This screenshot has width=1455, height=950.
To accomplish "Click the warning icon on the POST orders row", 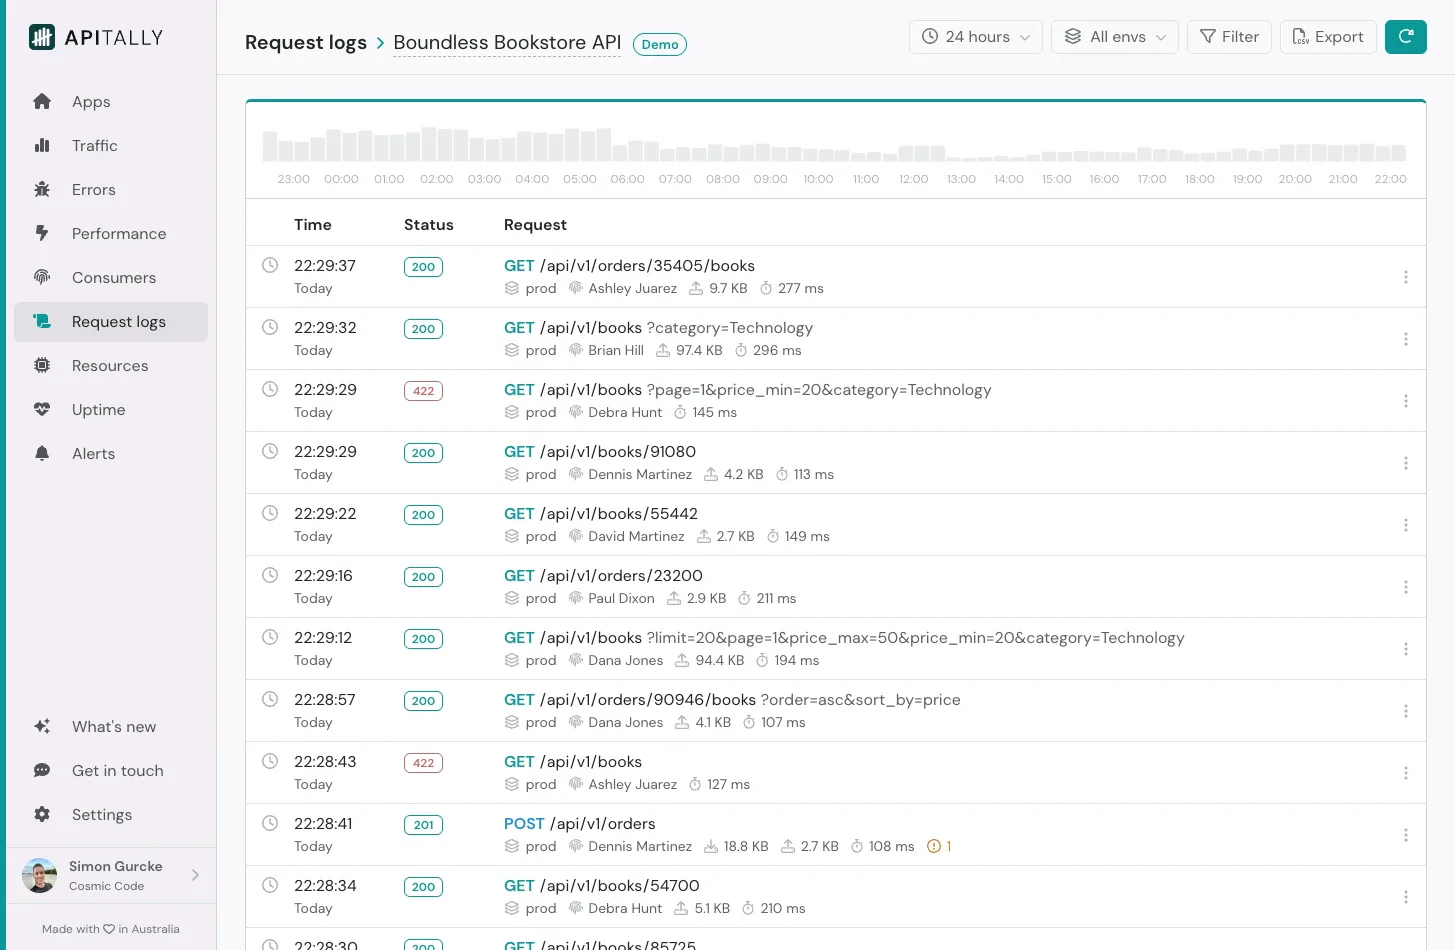I will point(934,846).
